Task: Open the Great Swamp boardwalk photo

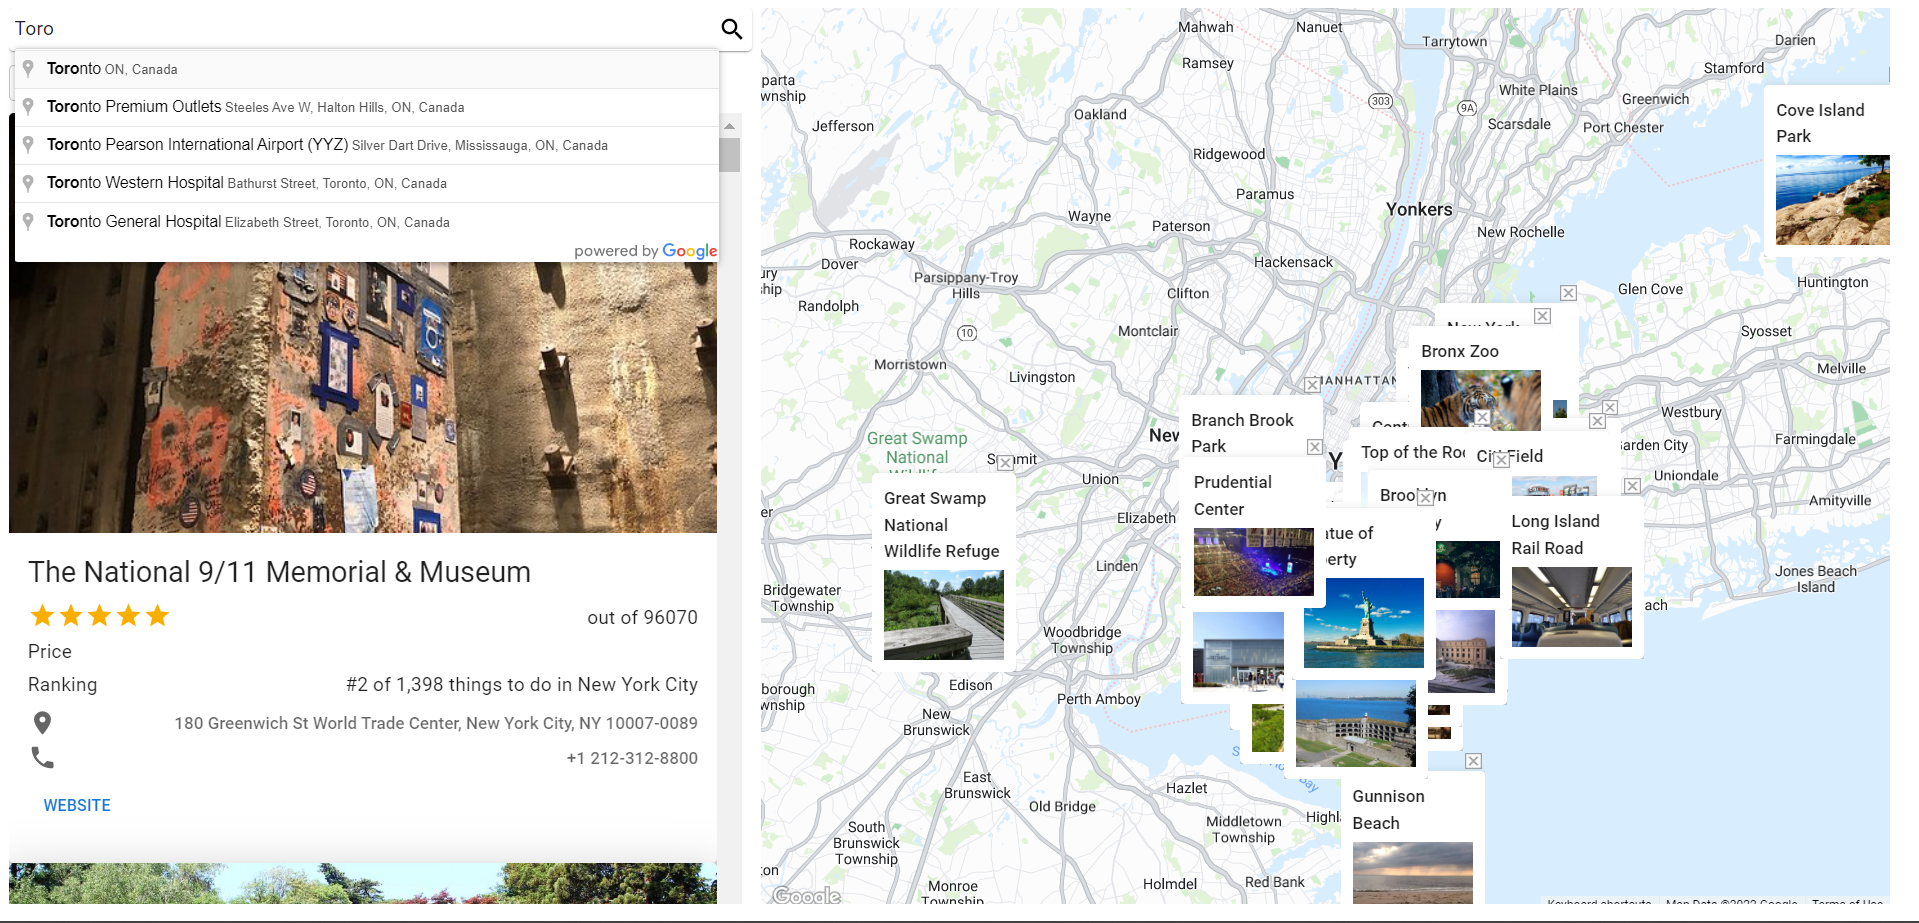Action: pos(943,615)
